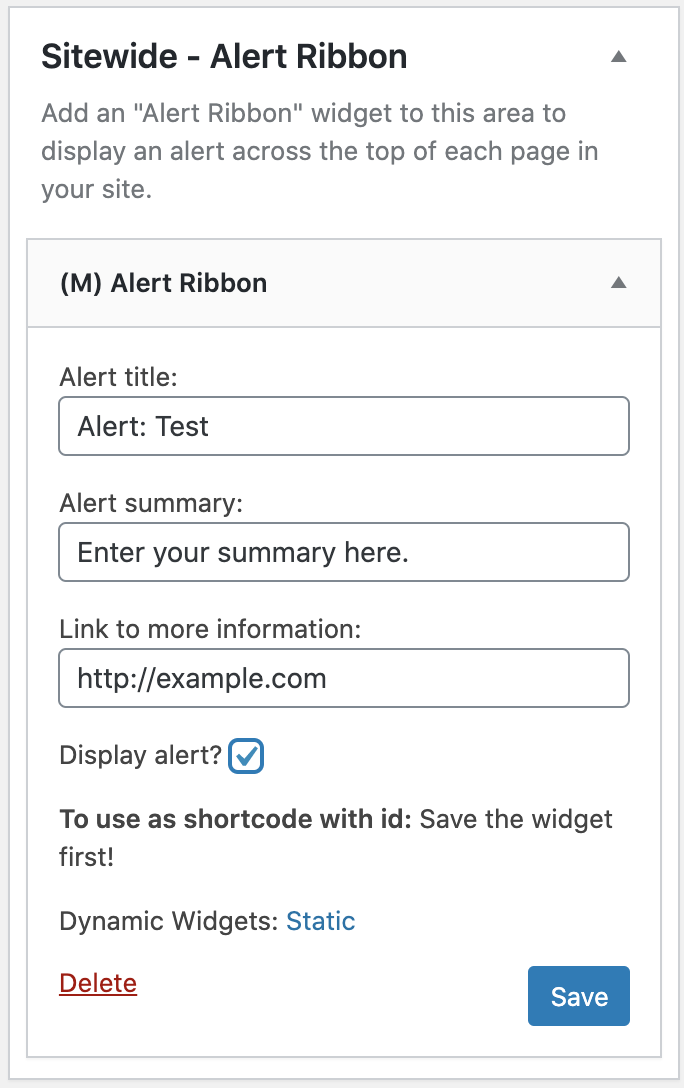684x1088 pixels.
Task: Click inside the Alert title field
Action: 344,426
